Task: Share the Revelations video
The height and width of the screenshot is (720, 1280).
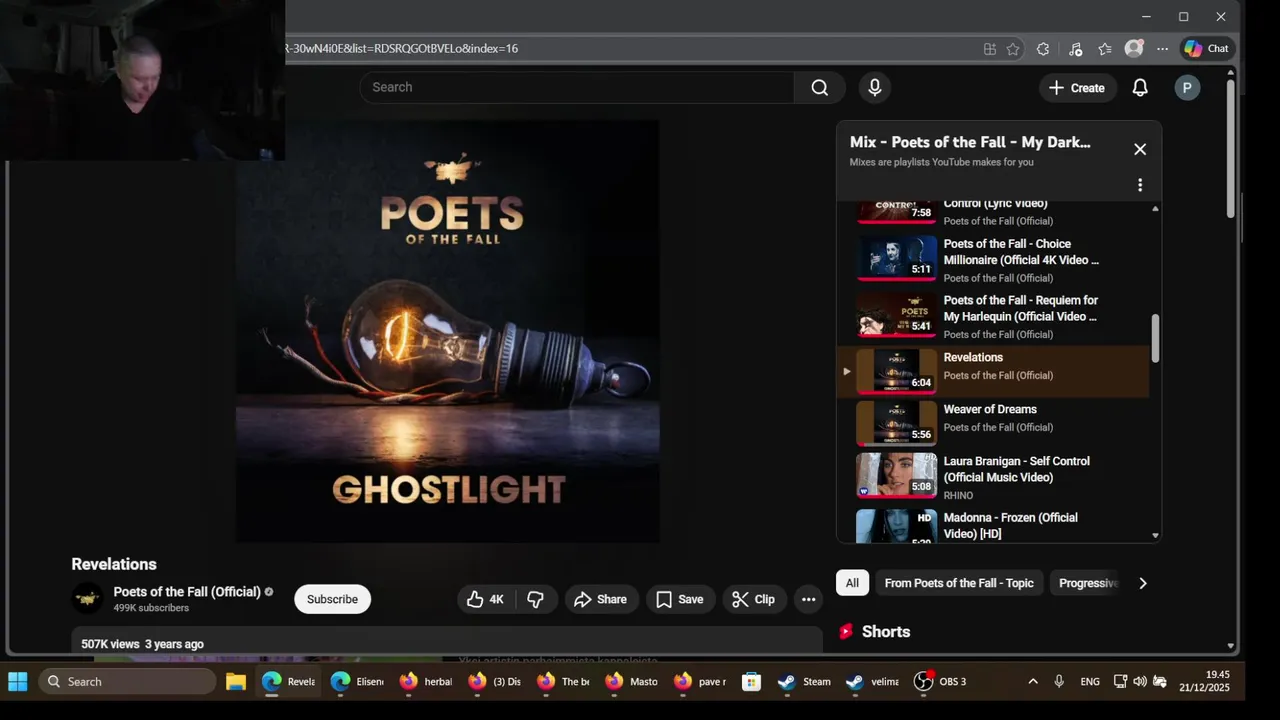Action: point(601,599)
